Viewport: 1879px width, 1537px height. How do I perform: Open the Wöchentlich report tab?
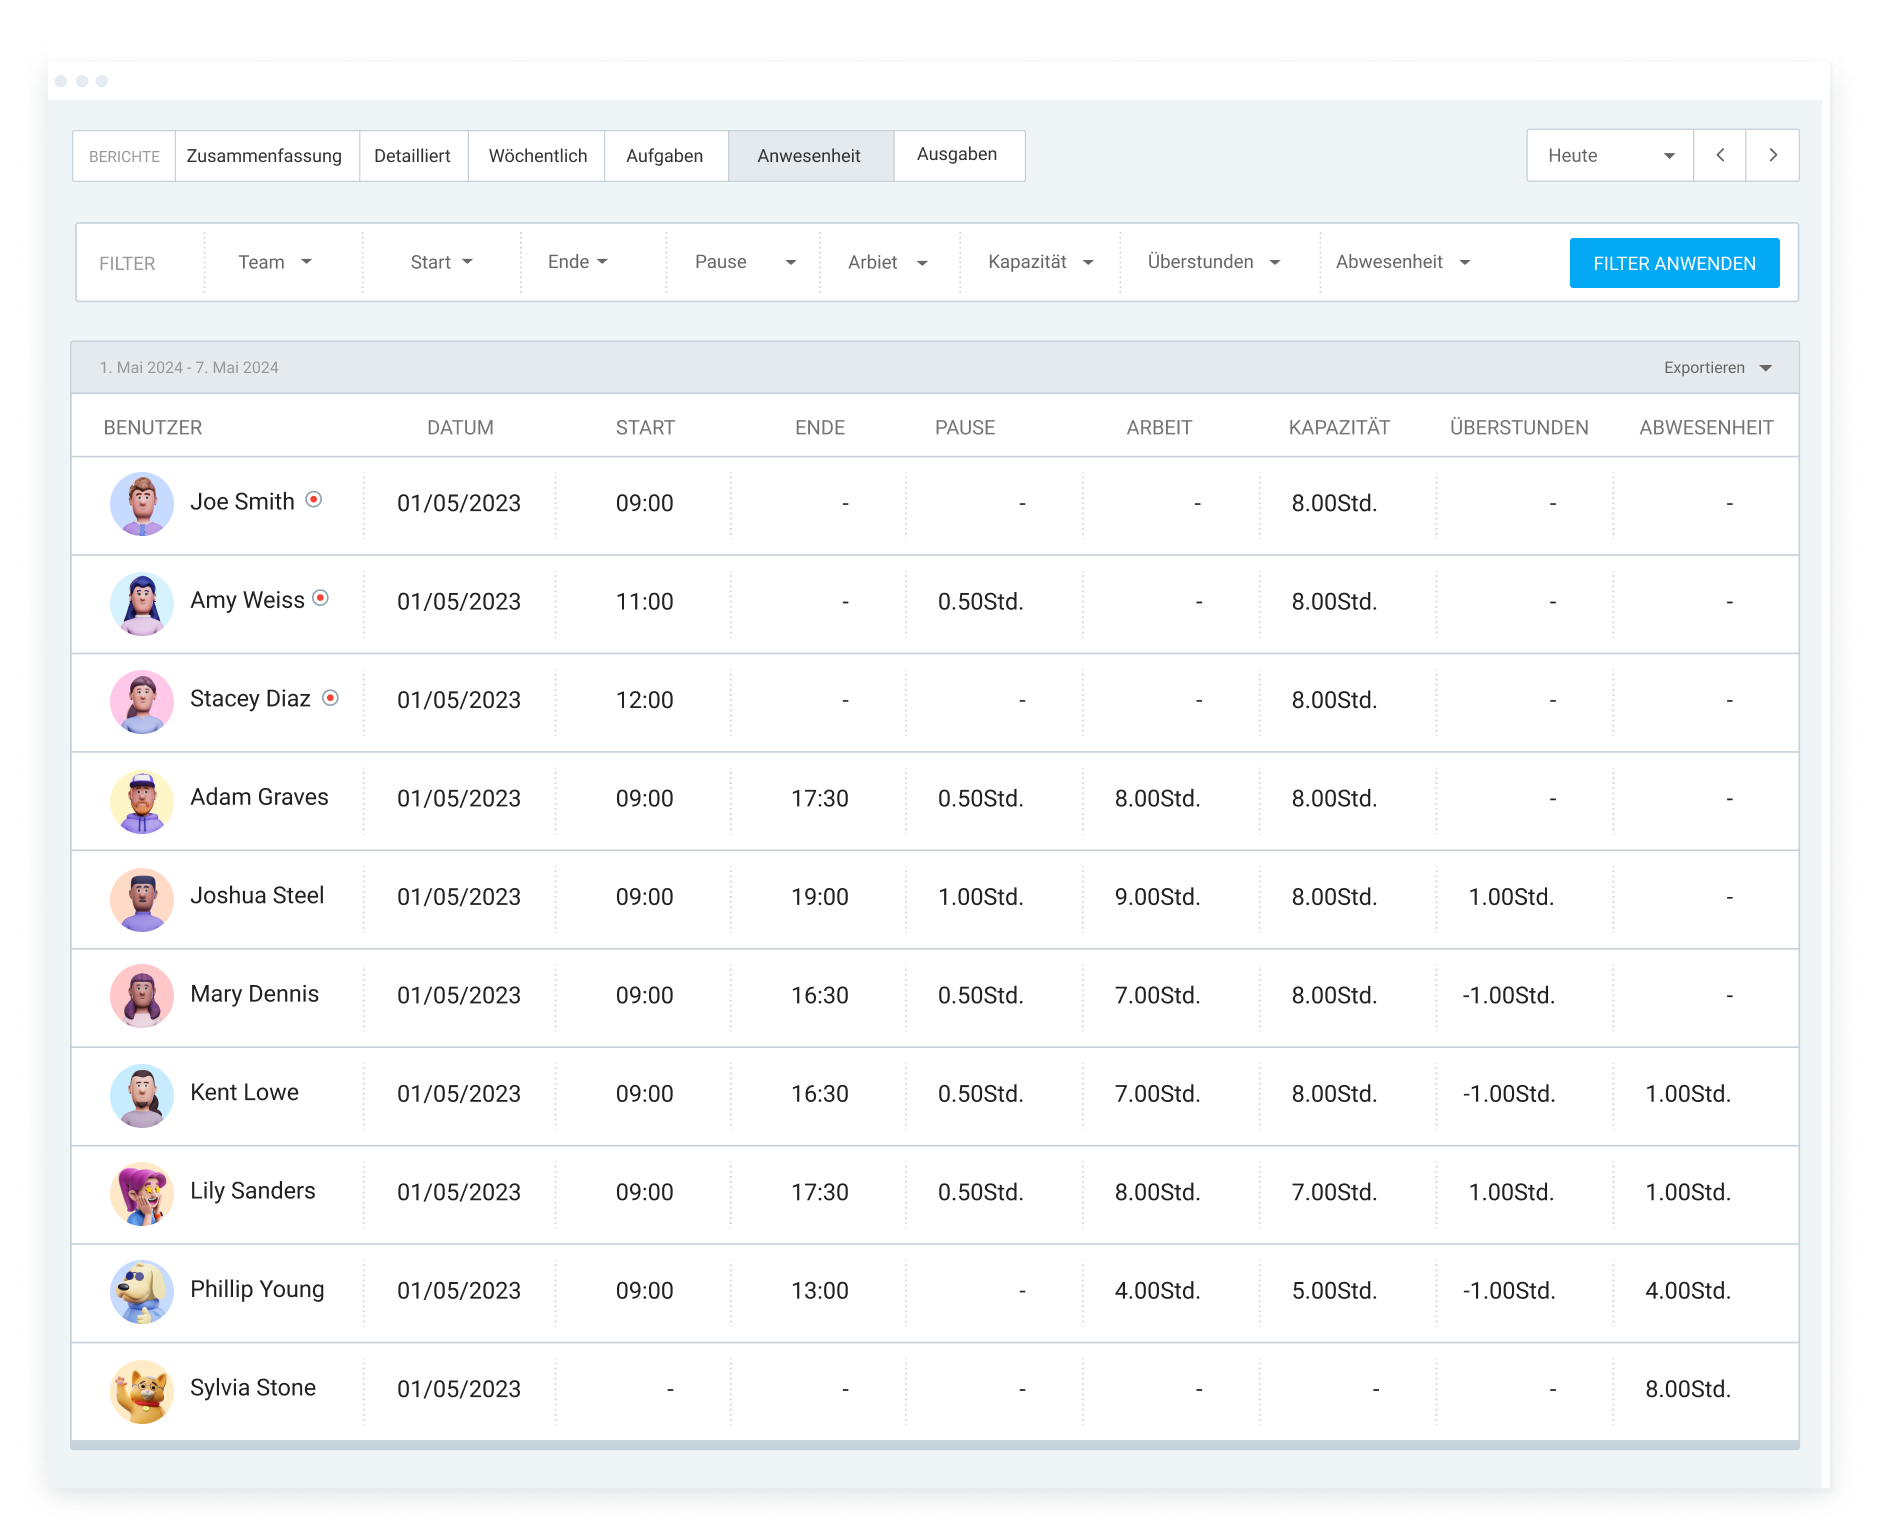537,156
